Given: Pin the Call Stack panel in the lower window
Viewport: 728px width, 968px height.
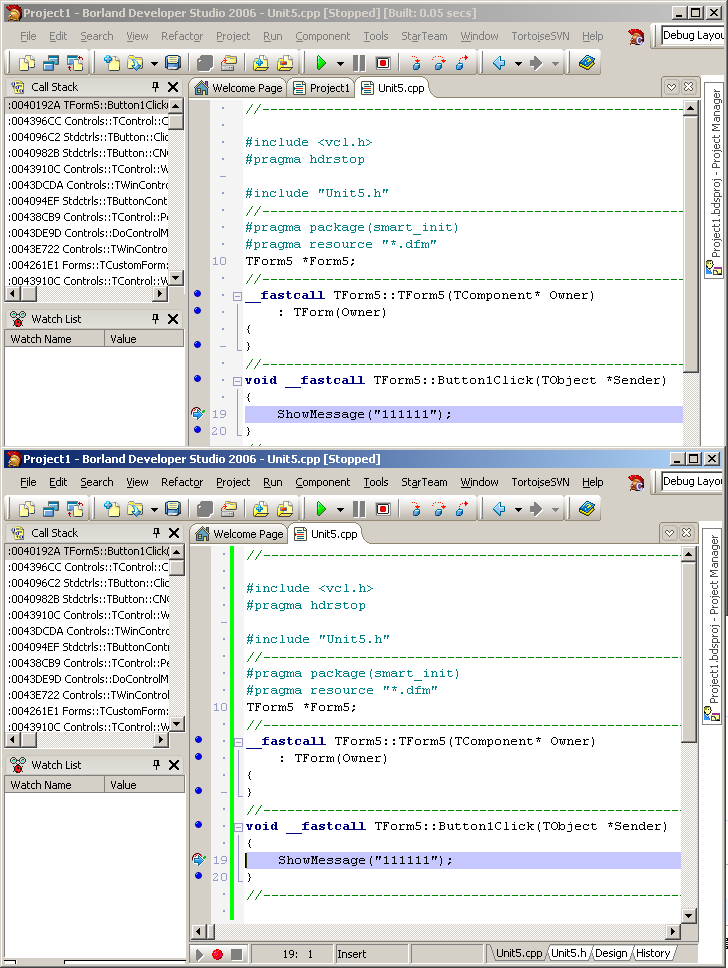Looking at the screenshot, I should [155, 533].
